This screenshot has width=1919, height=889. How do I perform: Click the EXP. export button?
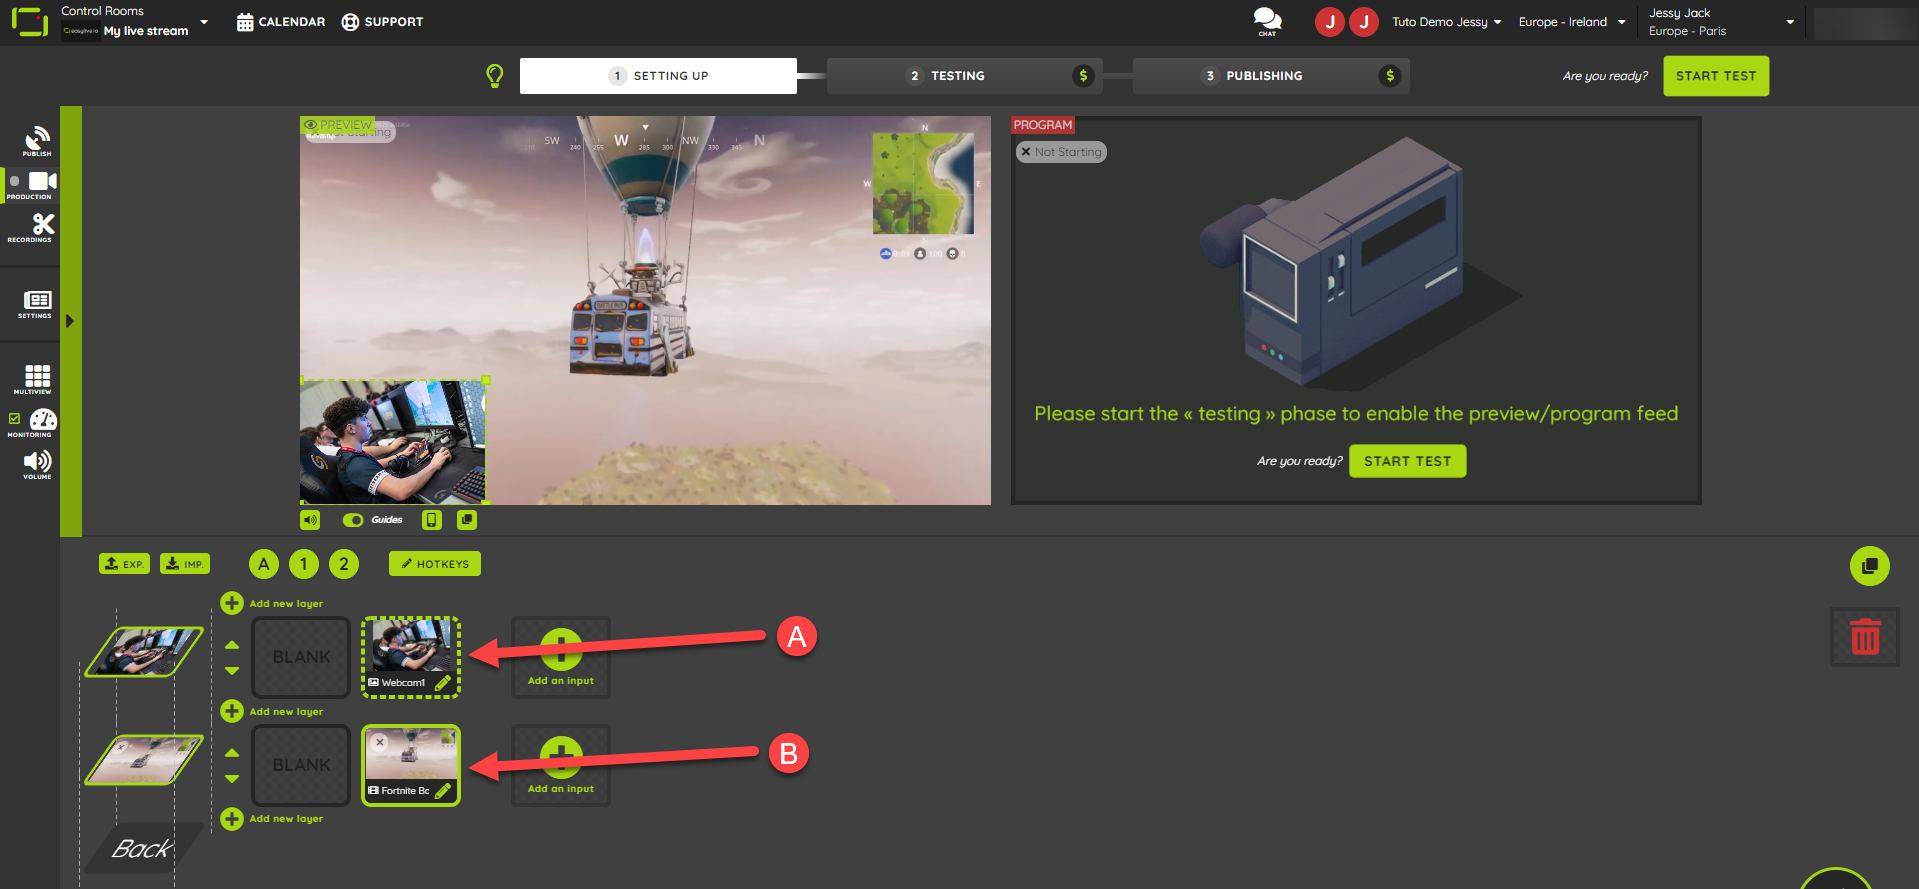point(125,564)
